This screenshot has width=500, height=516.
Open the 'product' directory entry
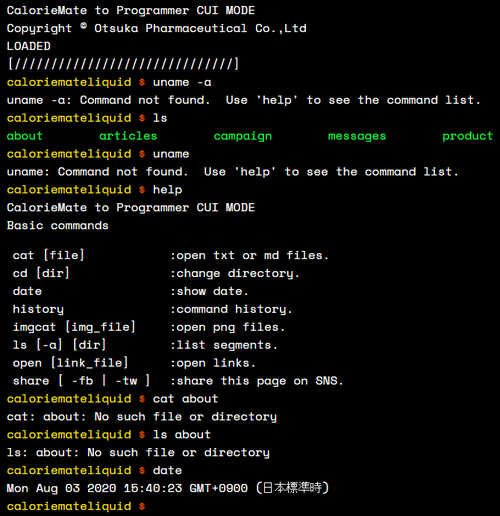[467, 136]
